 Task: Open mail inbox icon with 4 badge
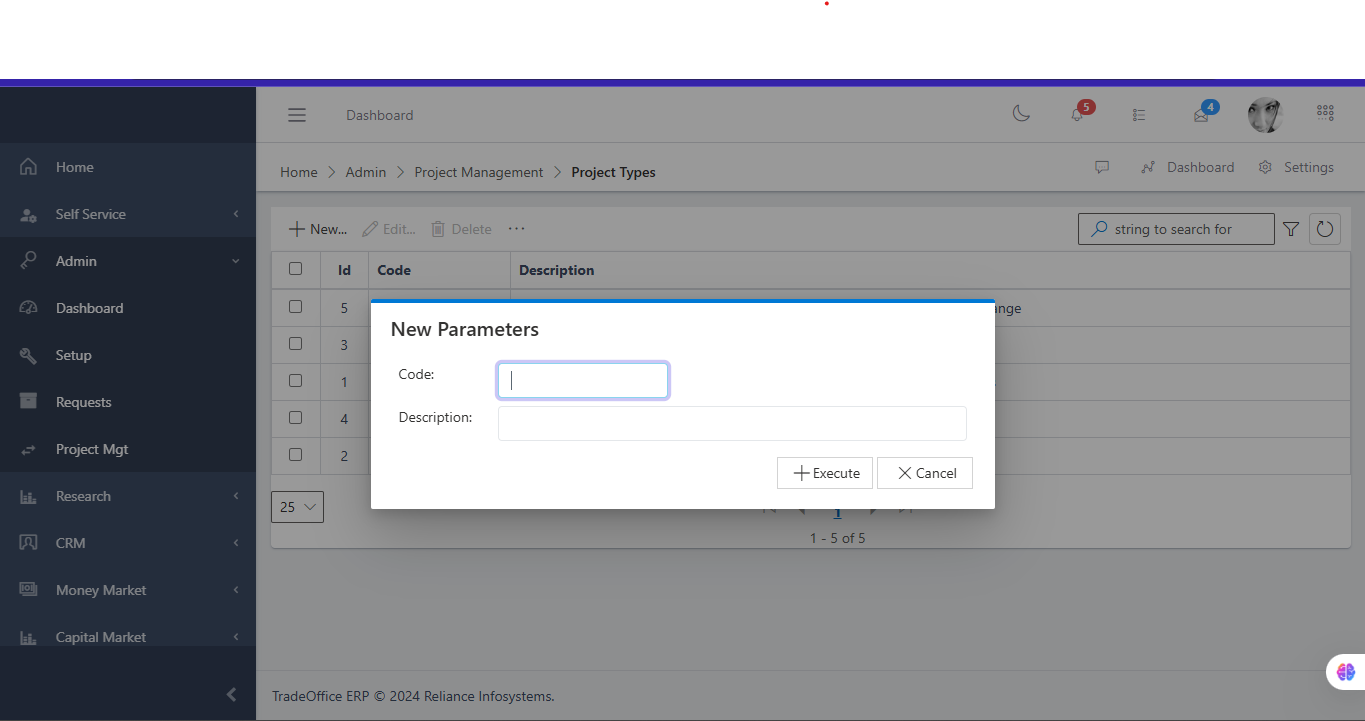[x=1202, y=114]
